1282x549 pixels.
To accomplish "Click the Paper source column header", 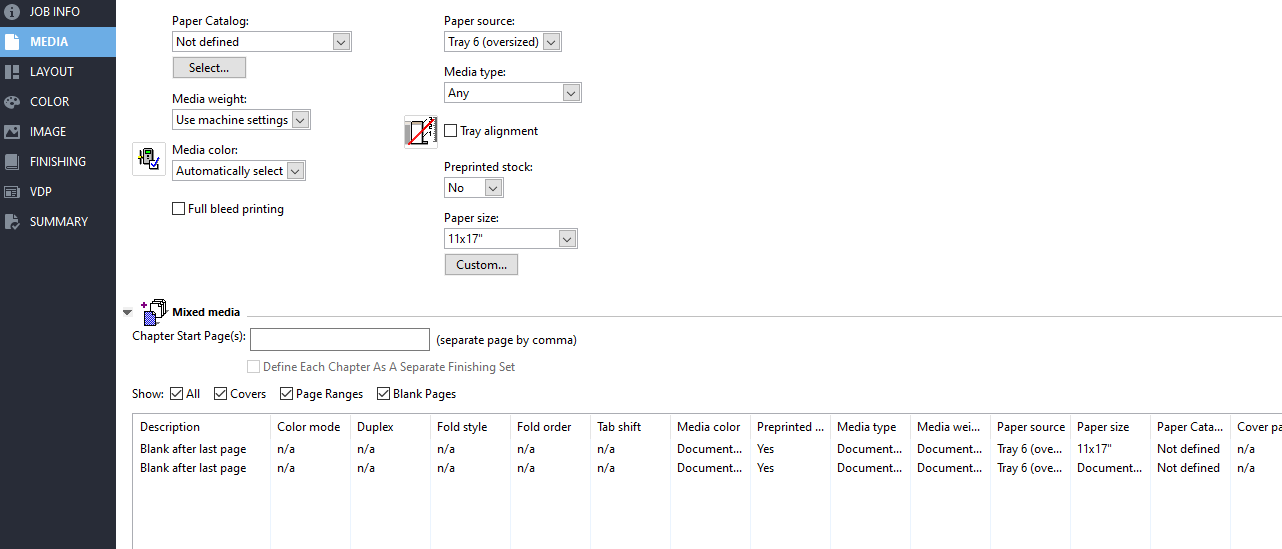I will [1031, 427].
